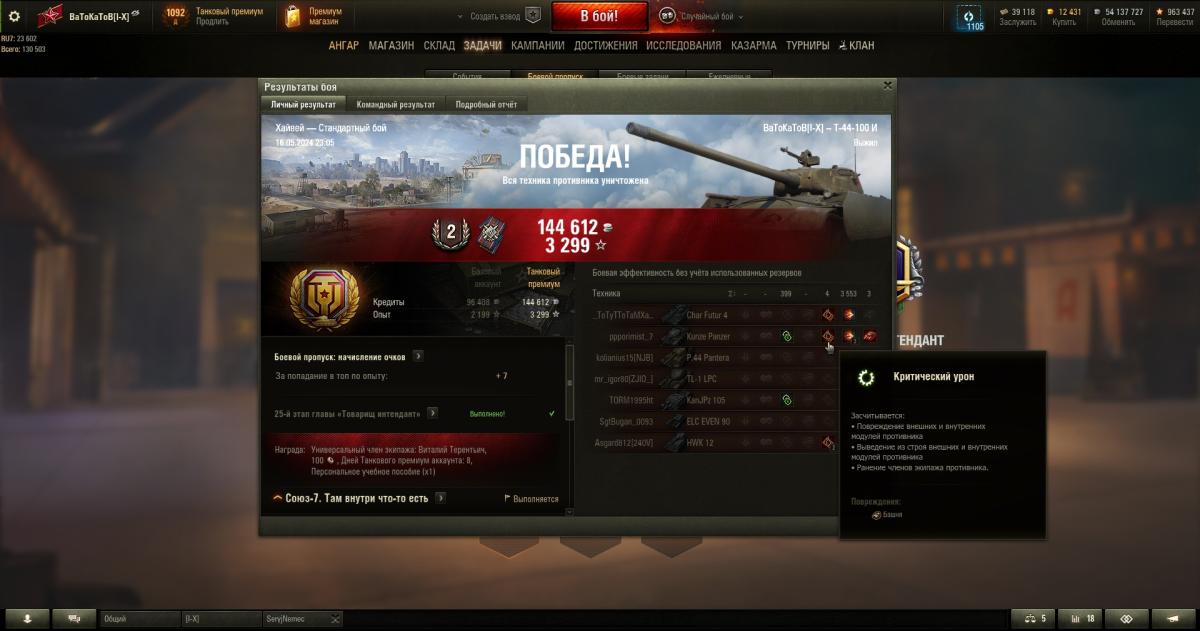This screenshot has height=631, width=1200.
Task: Click the Премиум магазин shop icon
Action: coord(292,16)
